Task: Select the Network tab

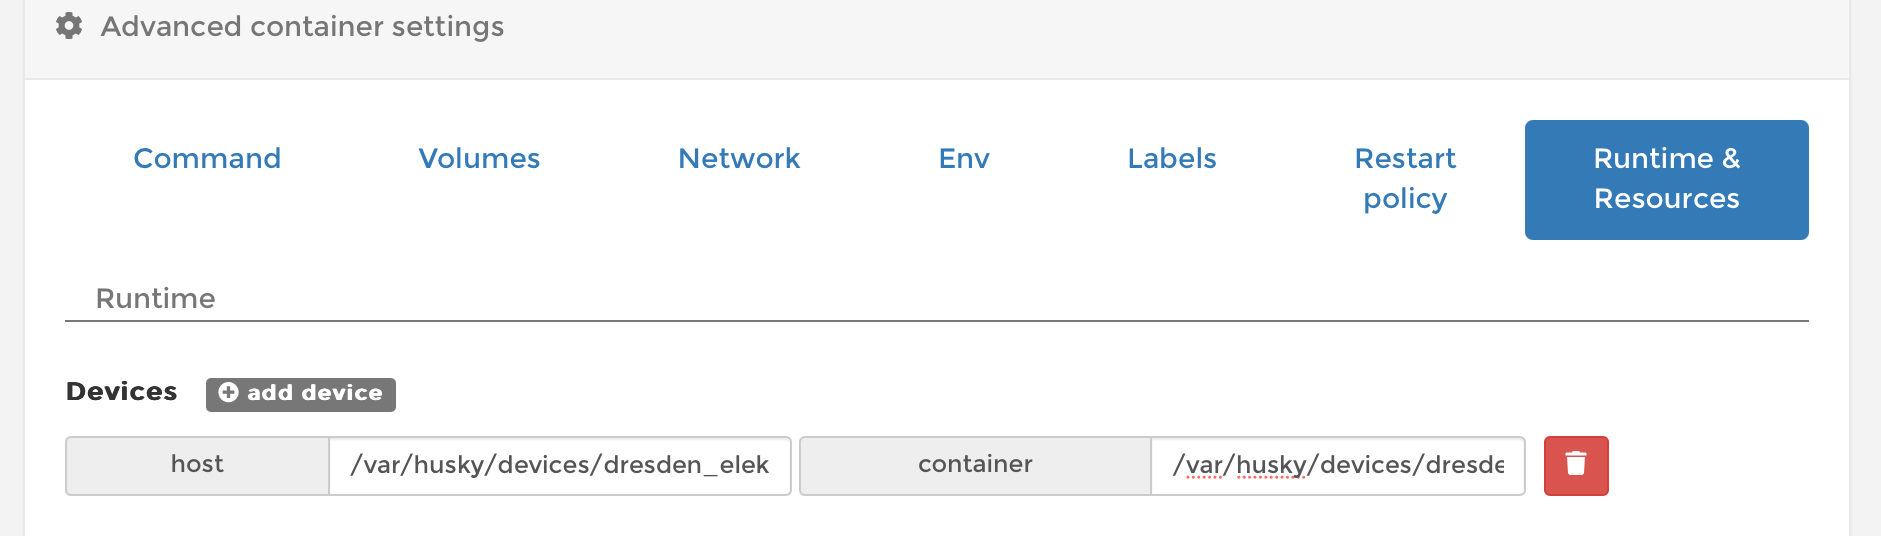Action: click(739, 159)
